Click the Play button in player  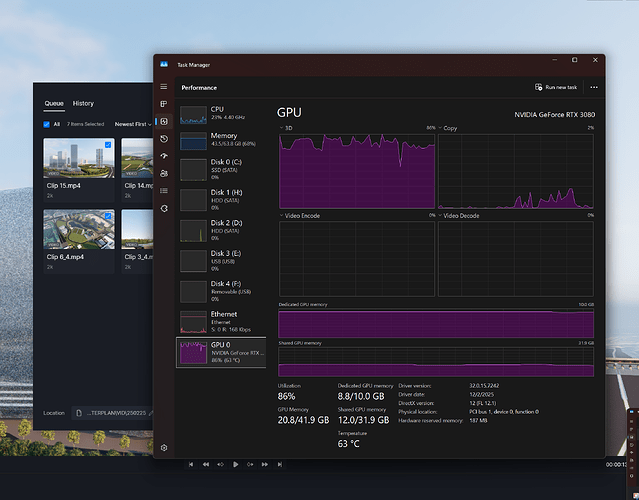click(x=235, y=465)
